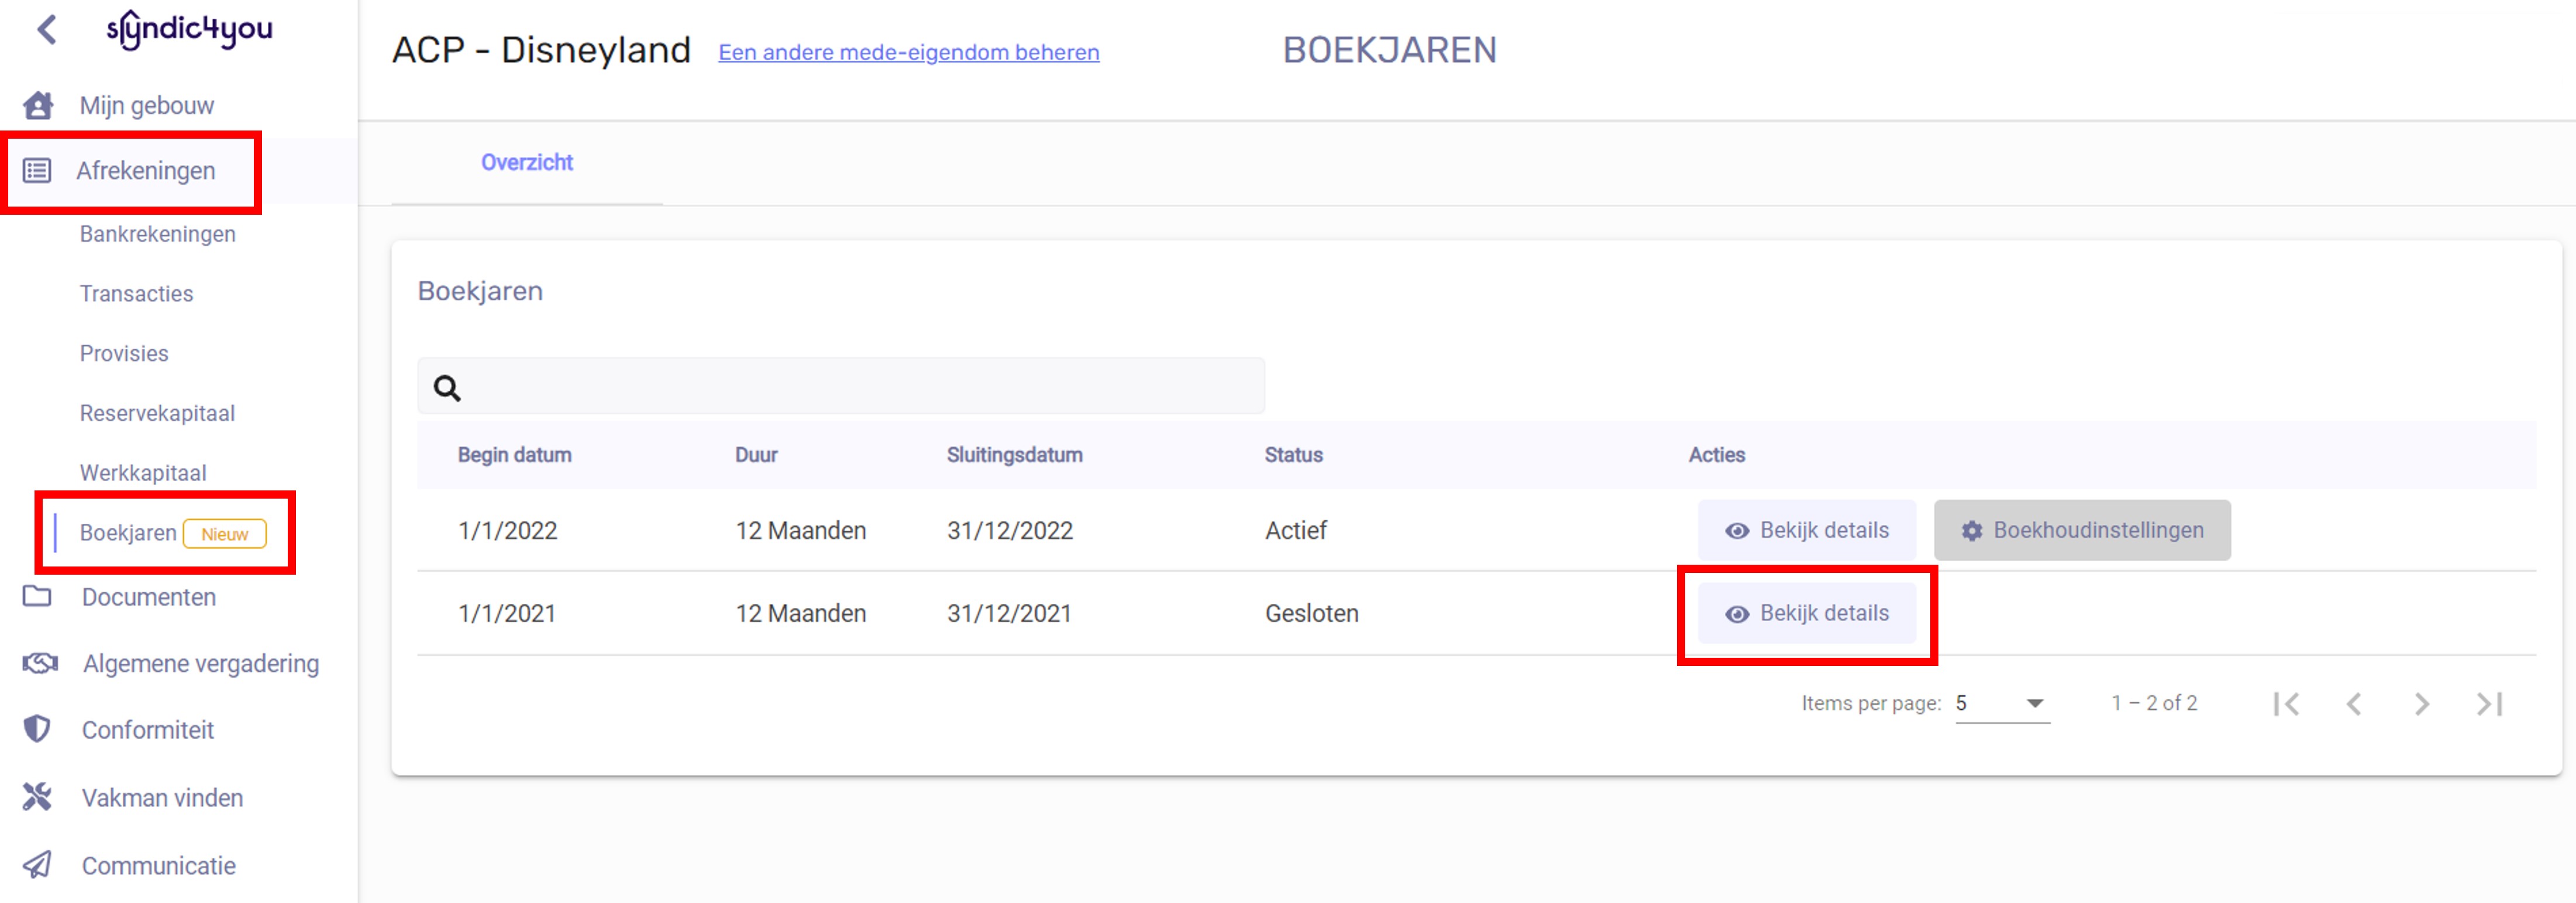The height and width of the screenshot is (903, 2576).
Task: Go to the last page of results
Action: point(2489,704)
